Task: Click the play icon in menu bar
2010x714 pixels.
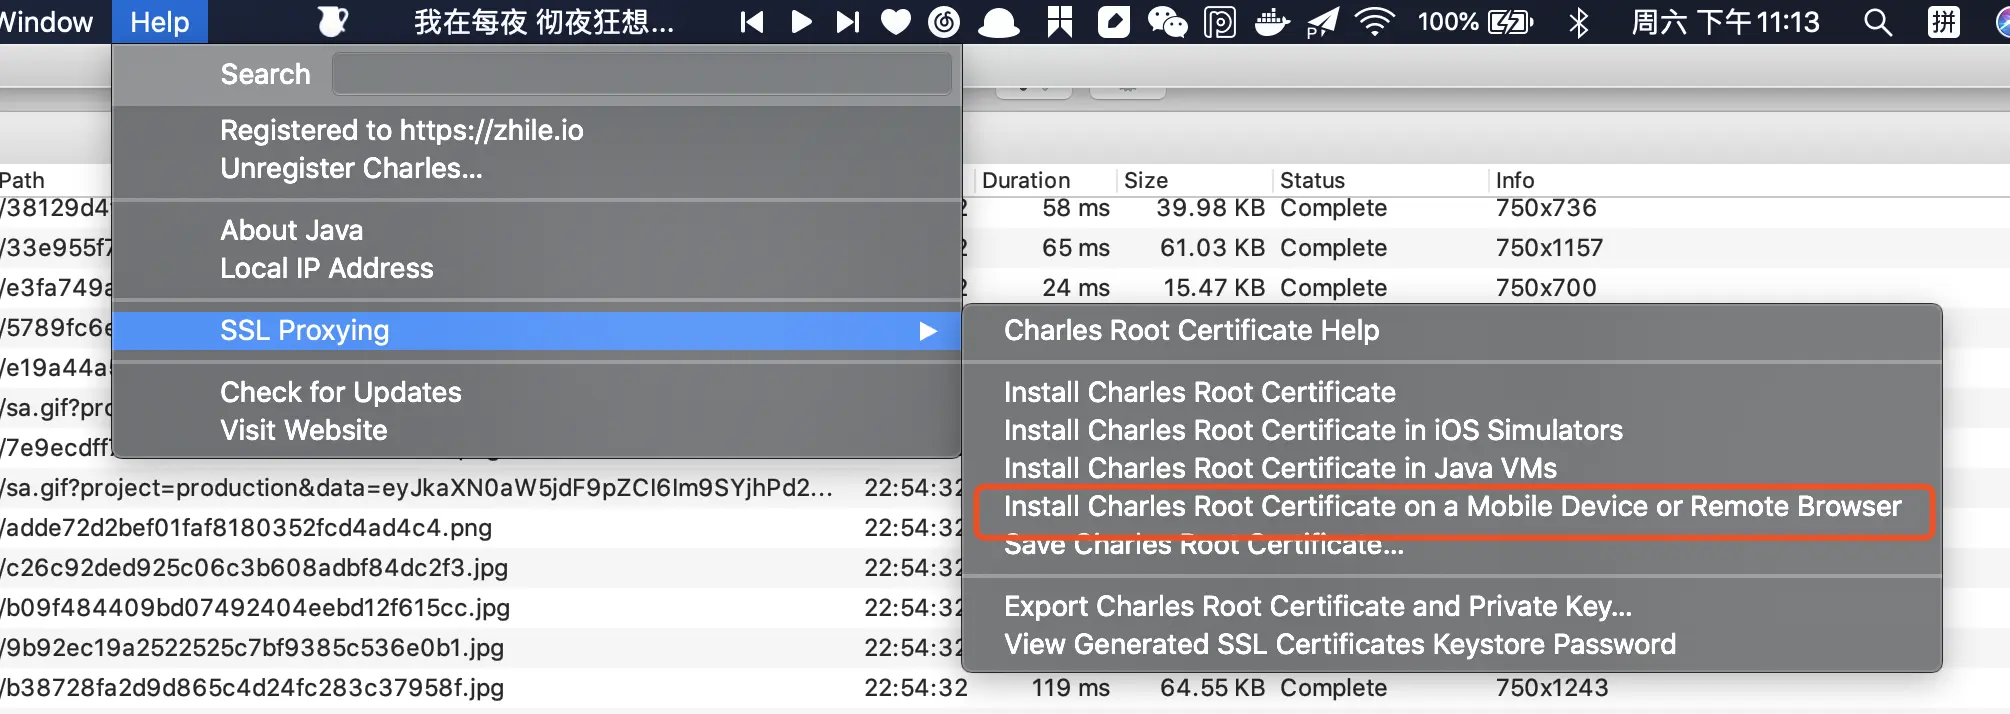Action: (x=800, y=22)
